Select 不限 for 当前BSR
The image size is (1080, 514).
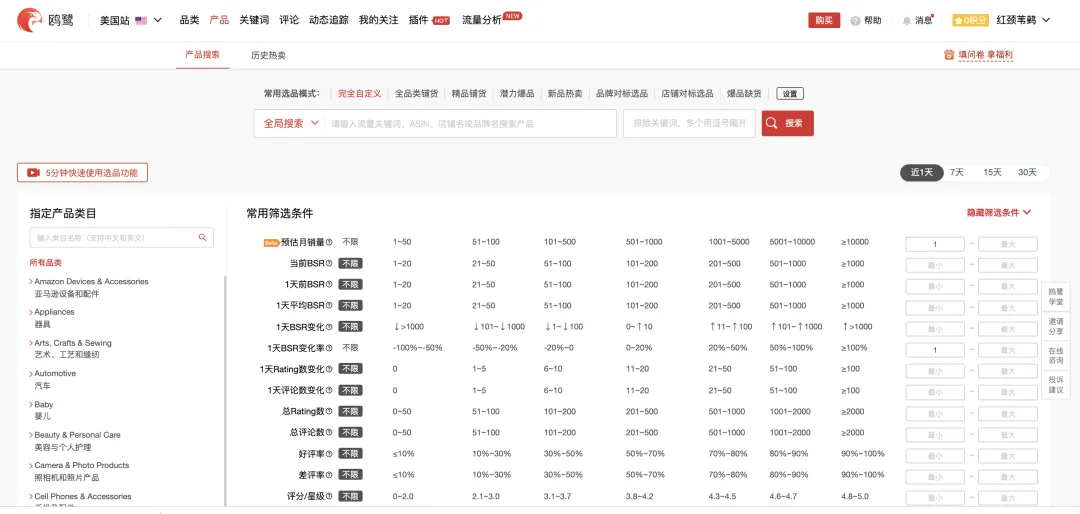(351, 263)
